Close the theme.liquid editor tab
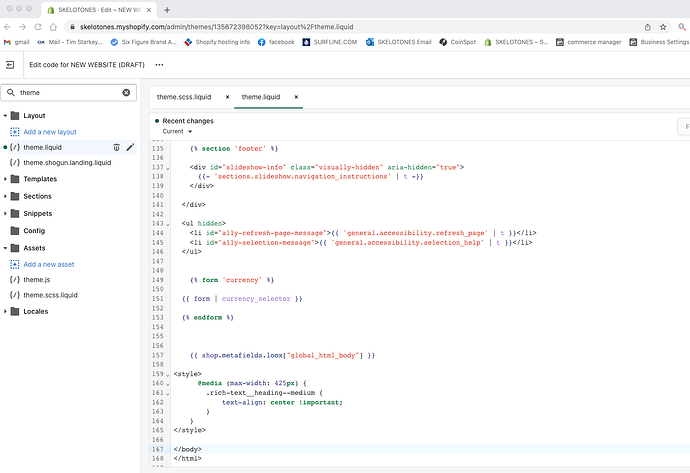This screenshot has height=473, width=690. click(297, 97)
